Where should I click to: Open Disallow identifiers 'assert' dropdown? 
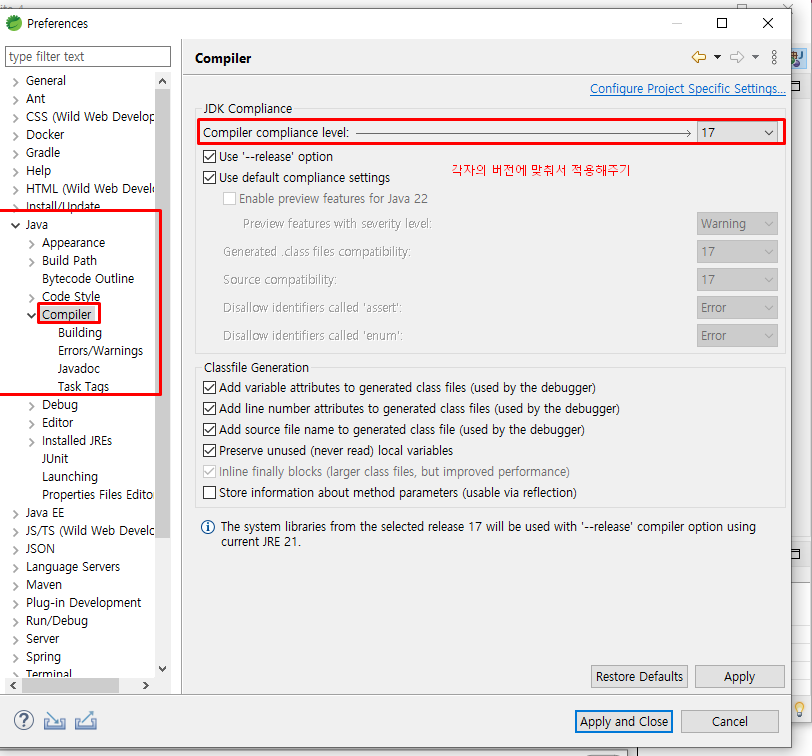coord(737,308)
